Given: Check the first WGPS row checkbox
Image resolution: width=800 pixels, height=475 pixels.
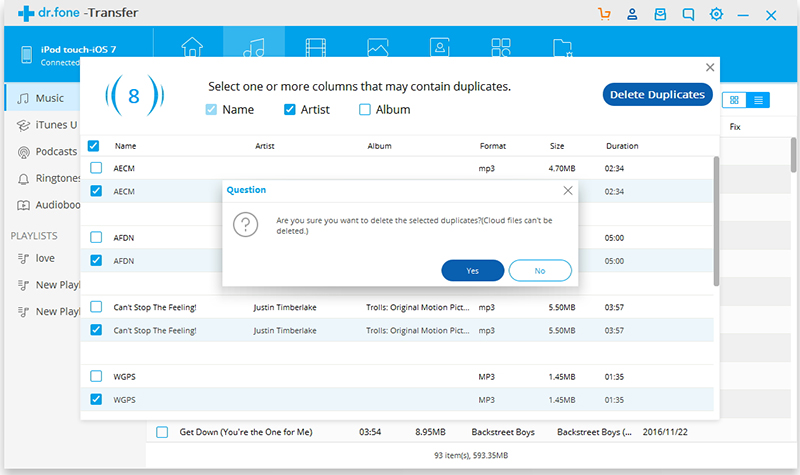Looking at the screenshot, I should coord(96,376).
